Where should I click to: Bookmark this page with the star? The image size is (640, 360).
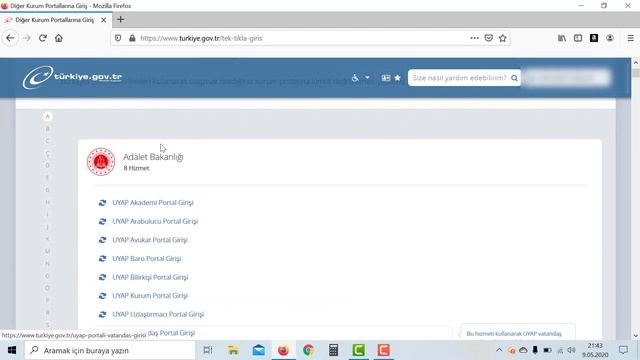[x=503, y=38]
